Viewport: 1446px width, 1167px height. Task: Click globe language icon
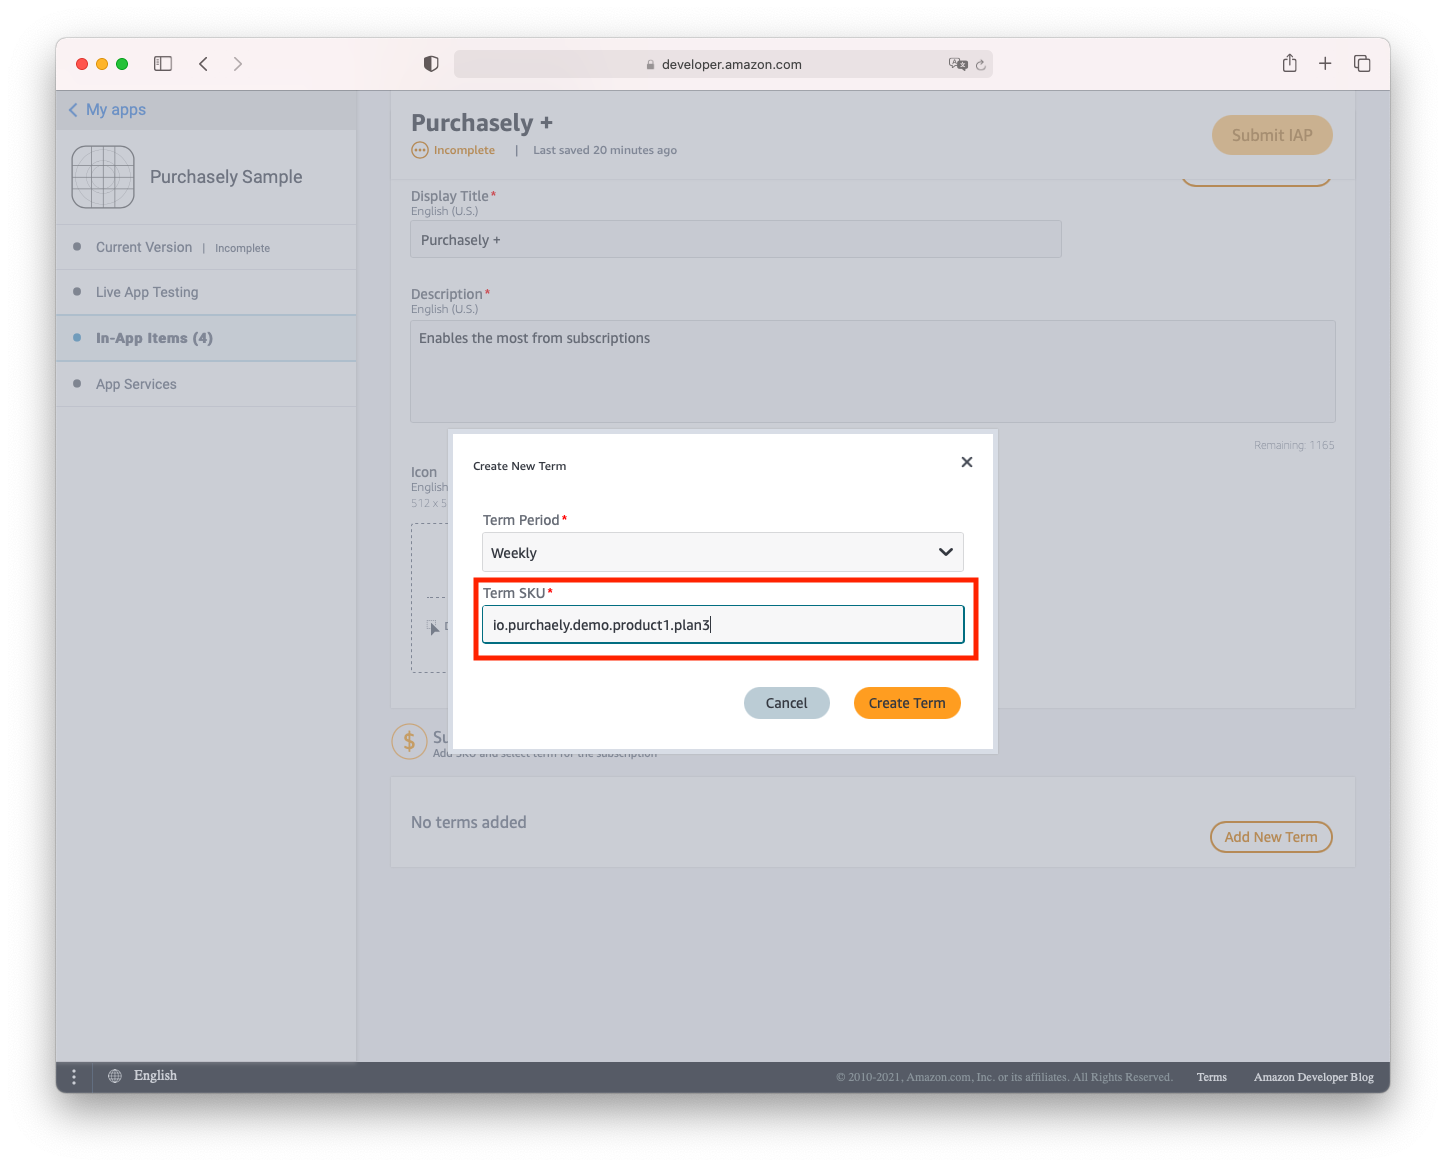pos(115,1076)
